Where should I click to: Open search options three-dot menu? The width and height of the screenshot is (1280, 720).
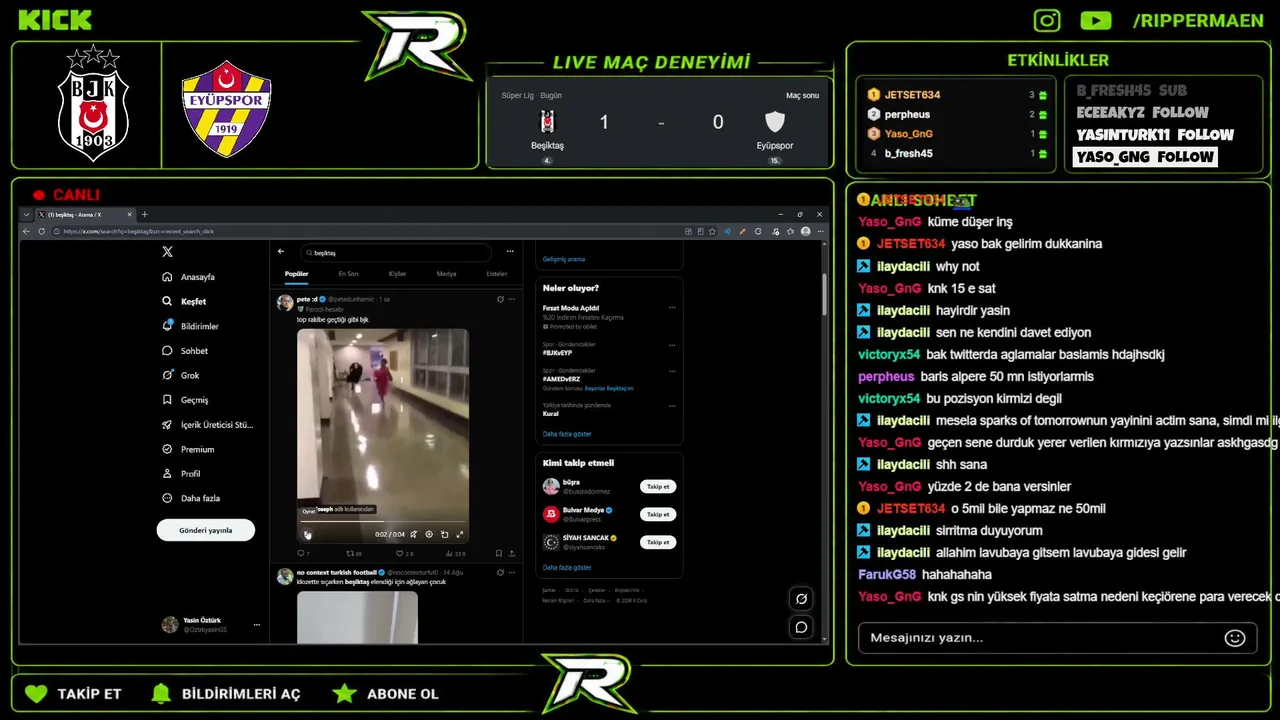(x=510, y=252)
